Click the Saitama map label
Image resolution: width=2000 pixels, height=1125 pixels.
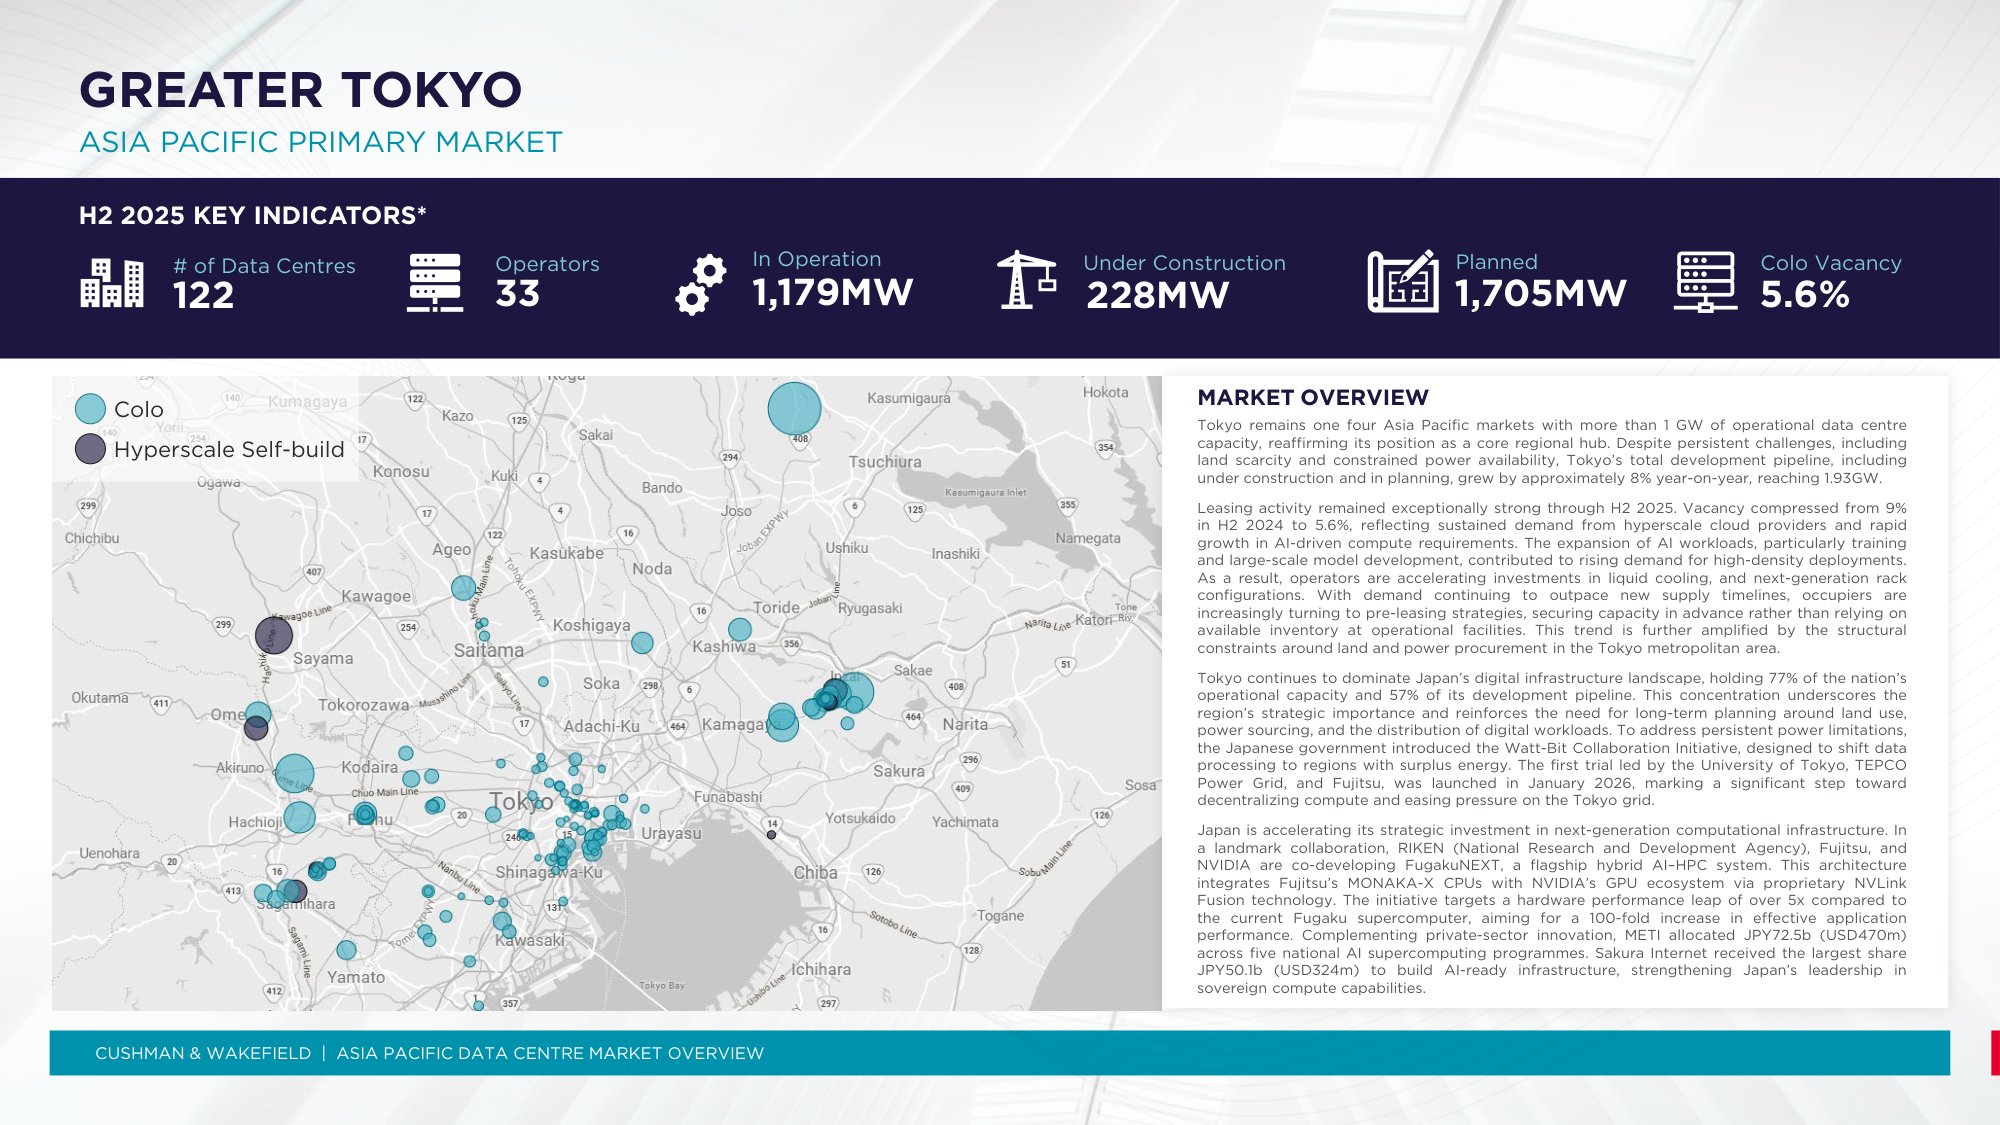(489, 650)
